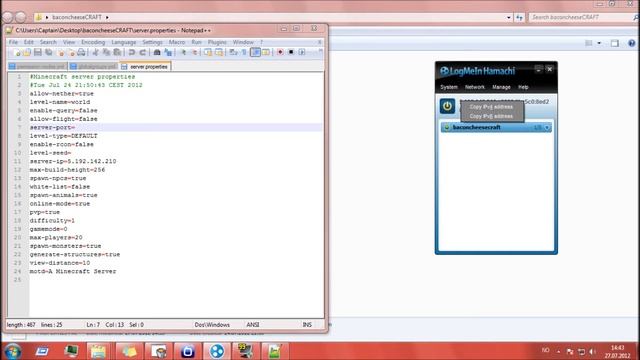Undo the last edit via toolbar
This screenshot has height=360, width=640.
[131, 52]
